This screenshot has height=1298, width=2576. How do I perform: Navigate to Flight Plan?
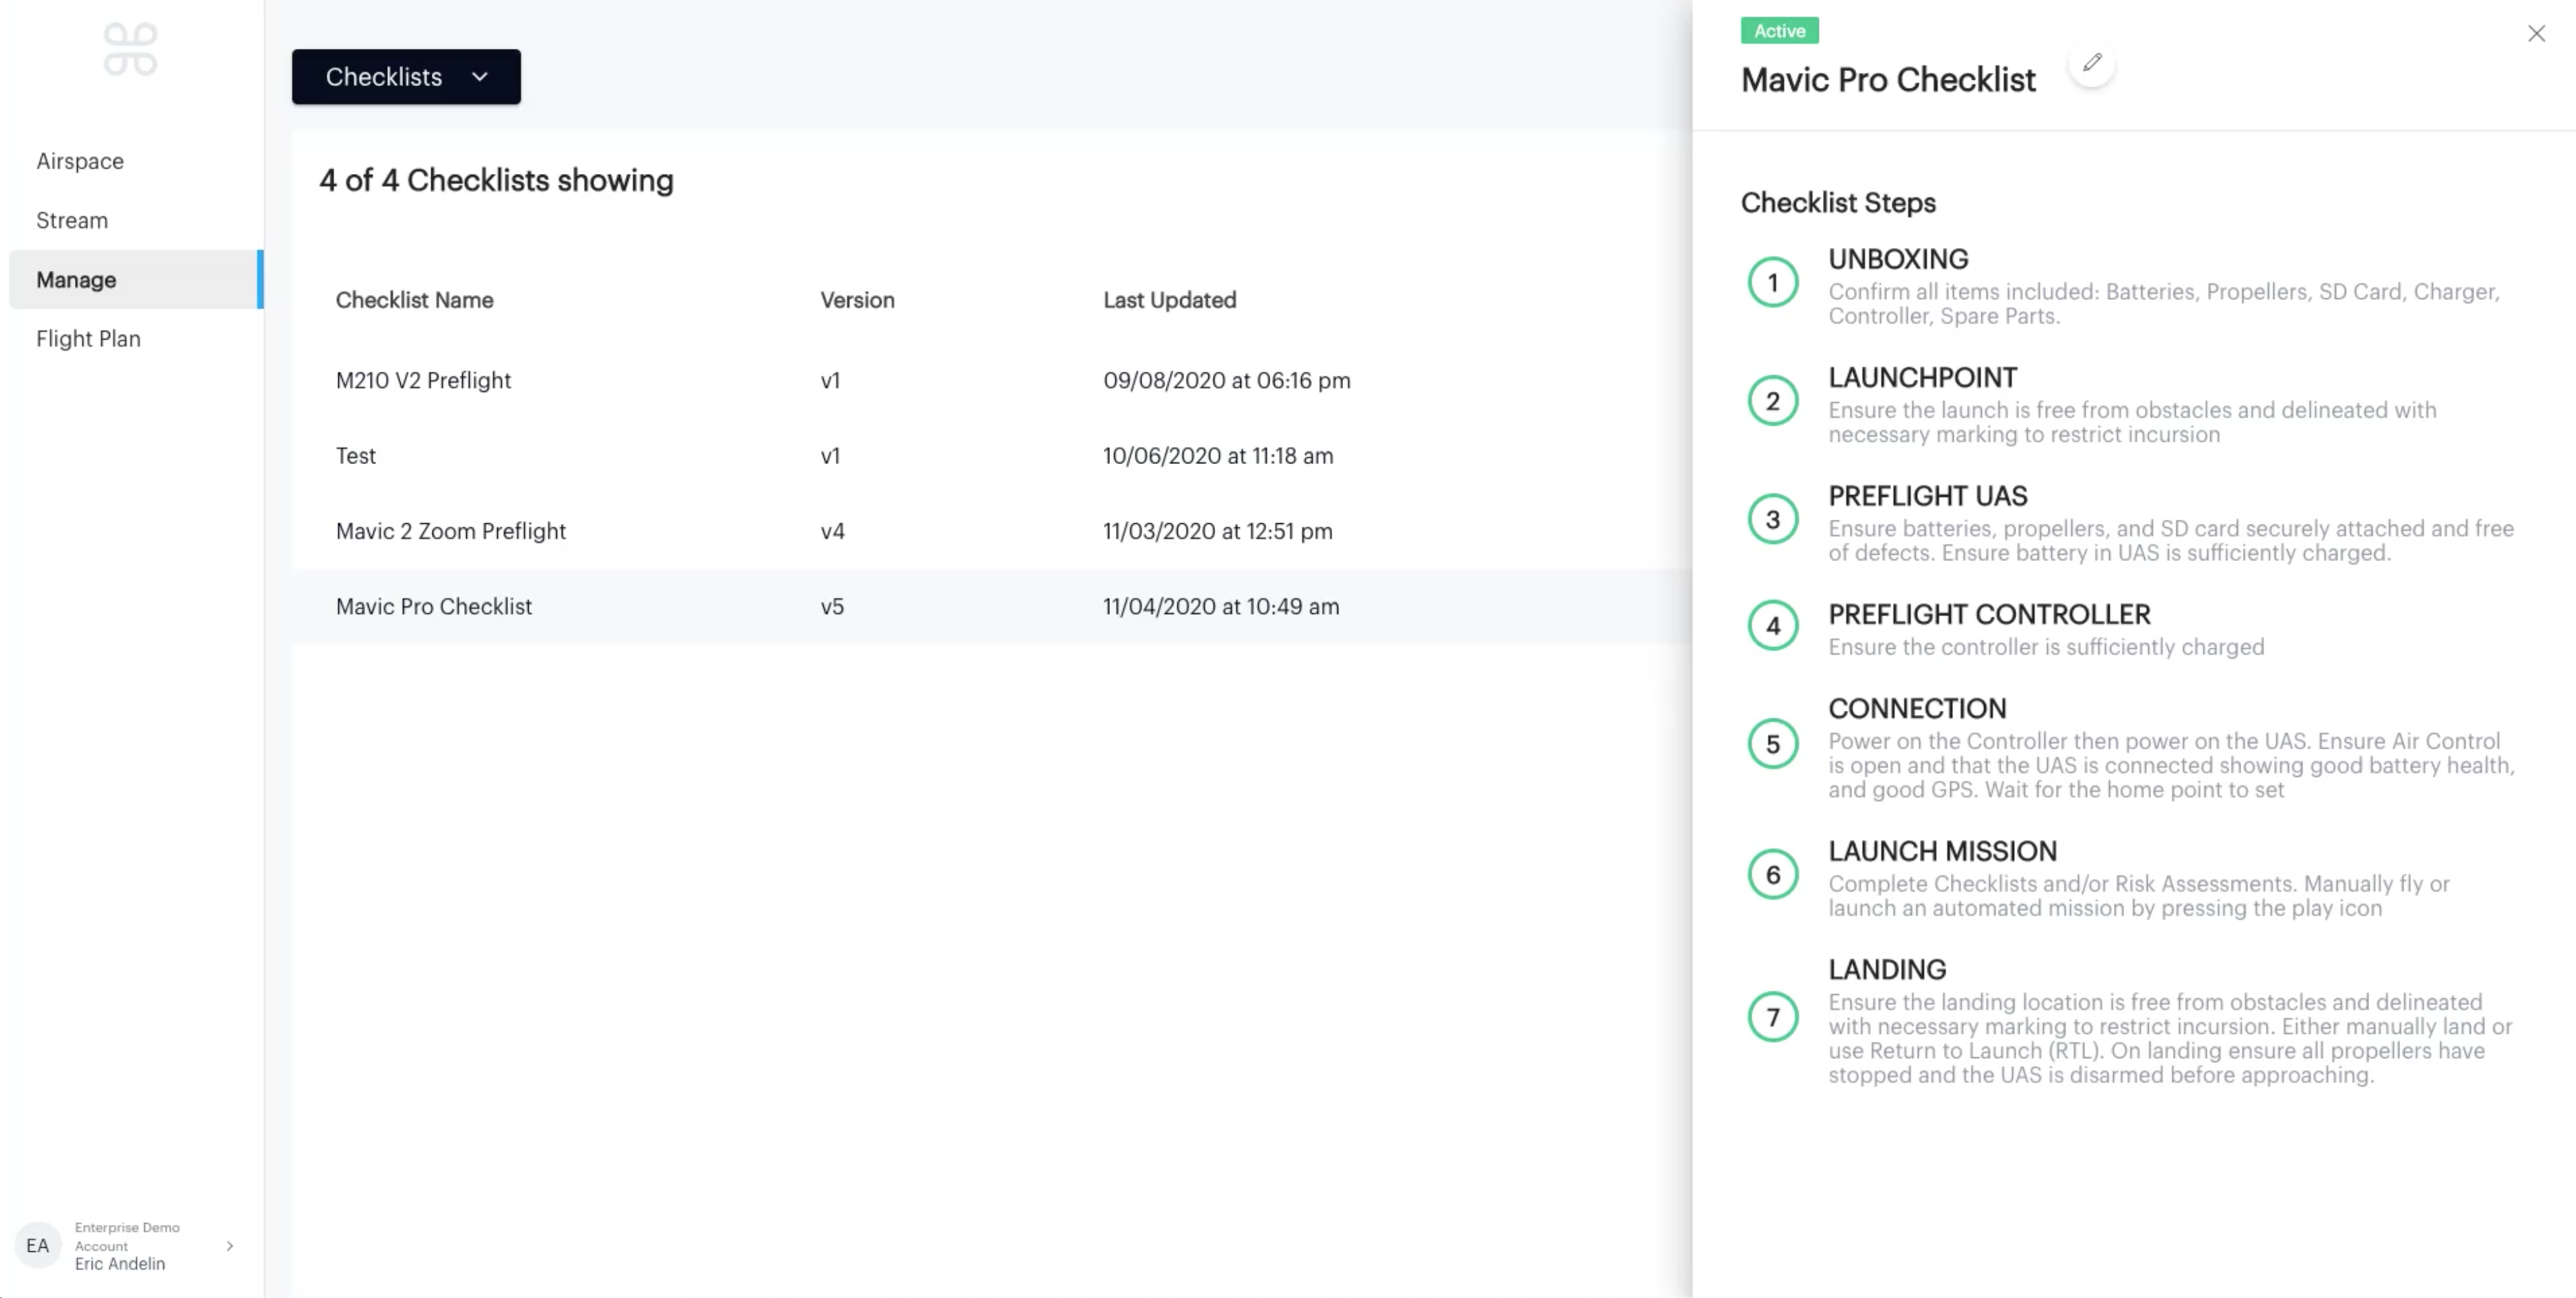pos(88,339)
